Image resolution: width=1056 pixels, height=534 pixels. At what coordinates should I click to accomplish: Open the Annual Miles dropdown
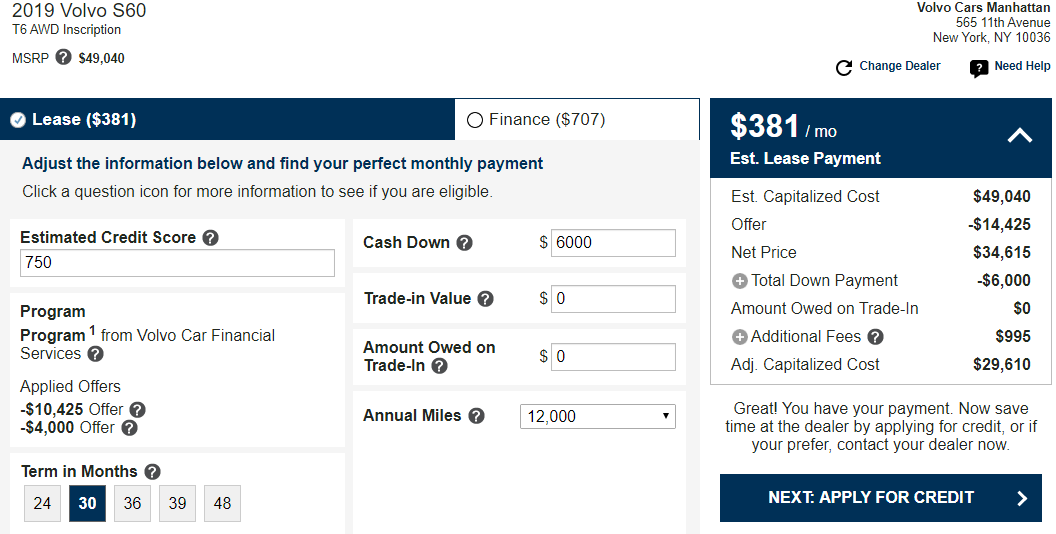[x=597, y=416]
